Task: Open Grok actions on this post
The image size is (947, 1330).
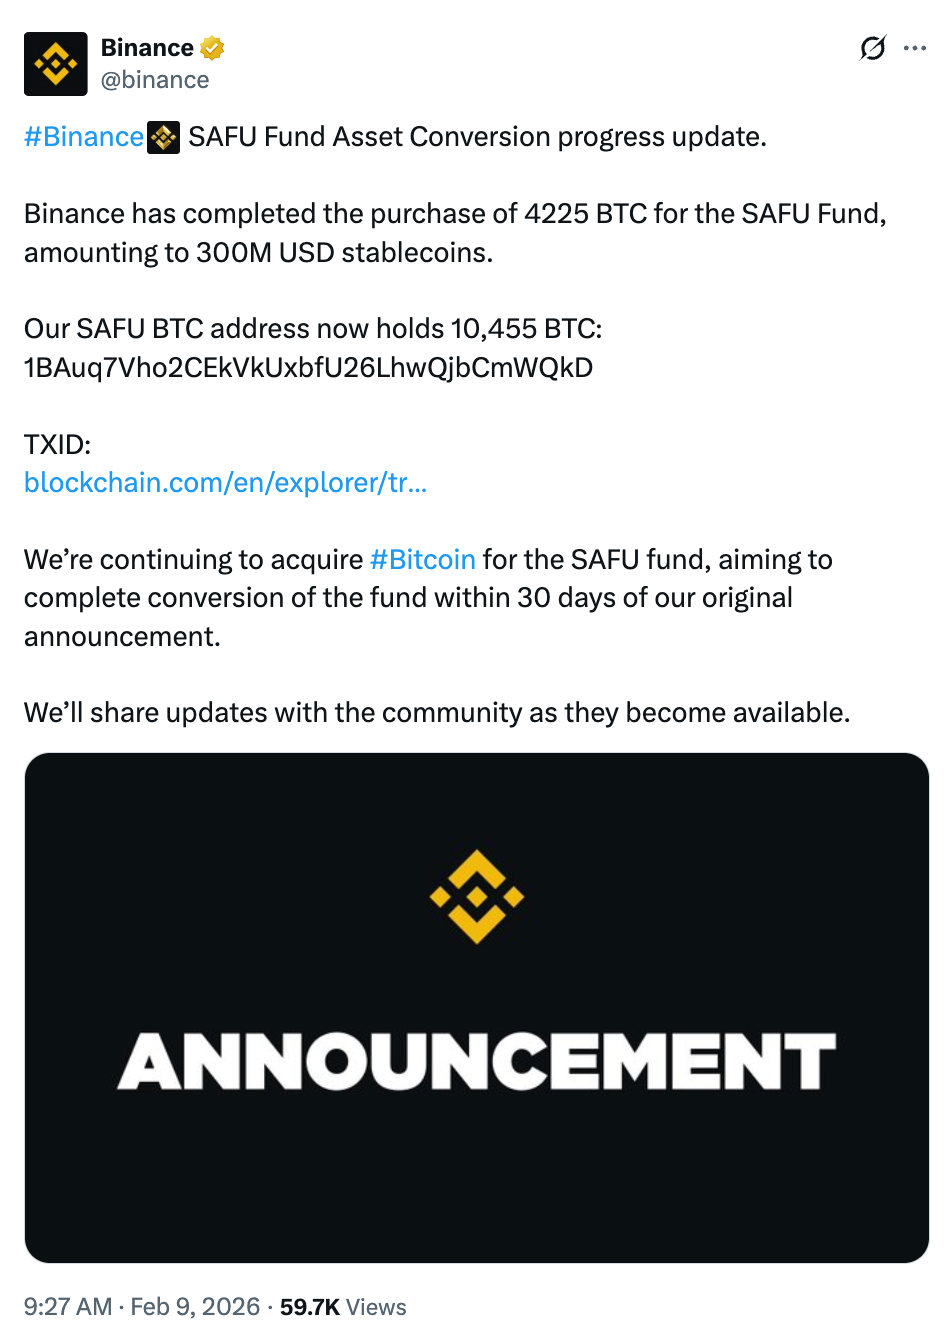Action: [x=873, y=48]
